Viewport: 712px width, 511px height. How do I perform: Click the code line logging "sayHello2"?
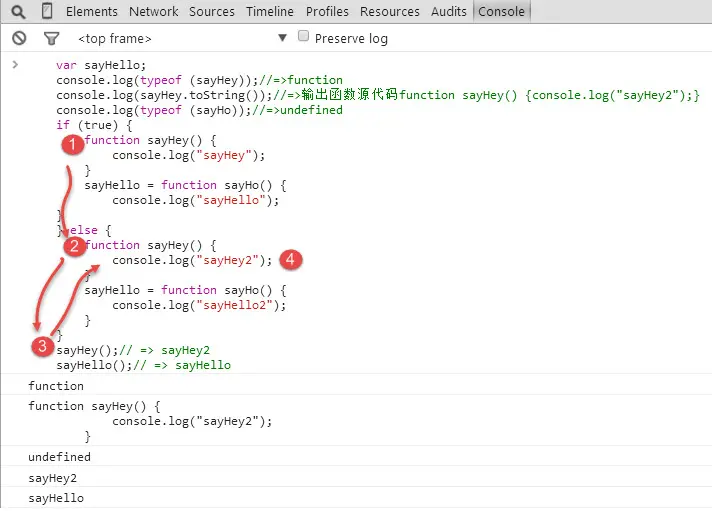point(199,305)
